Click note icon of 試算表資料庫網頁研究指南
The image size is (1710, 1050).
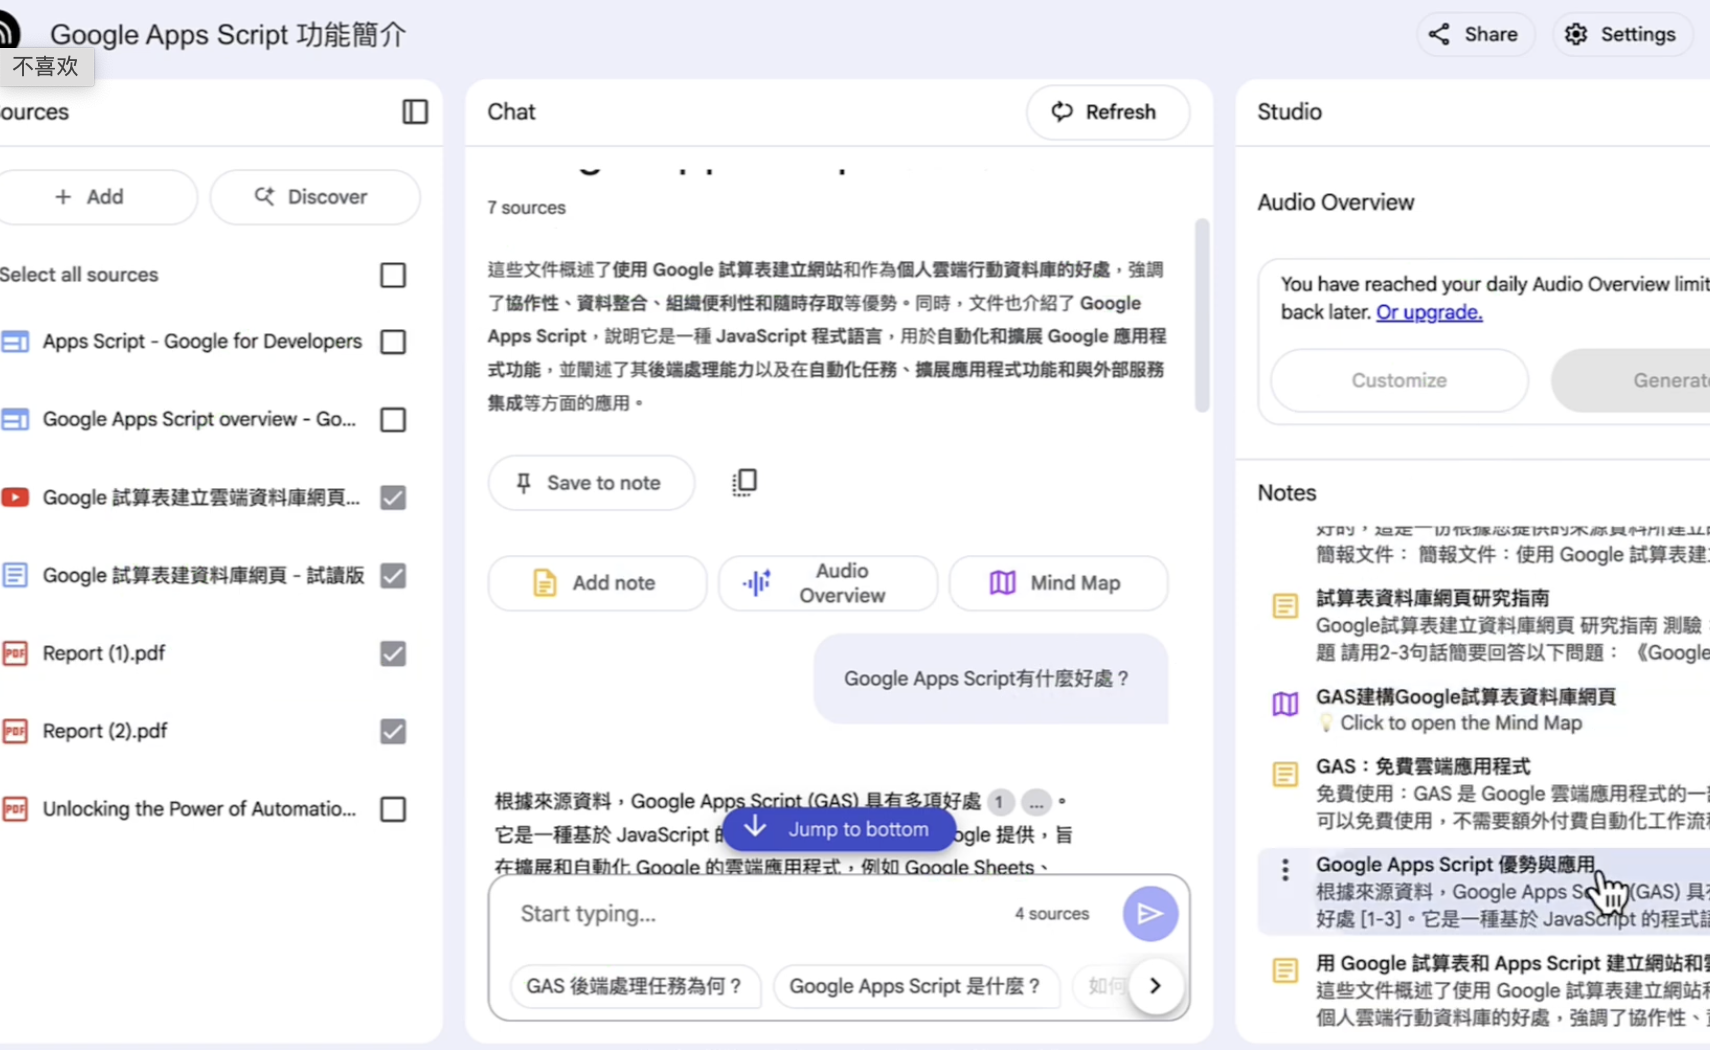coord(1285,606)
